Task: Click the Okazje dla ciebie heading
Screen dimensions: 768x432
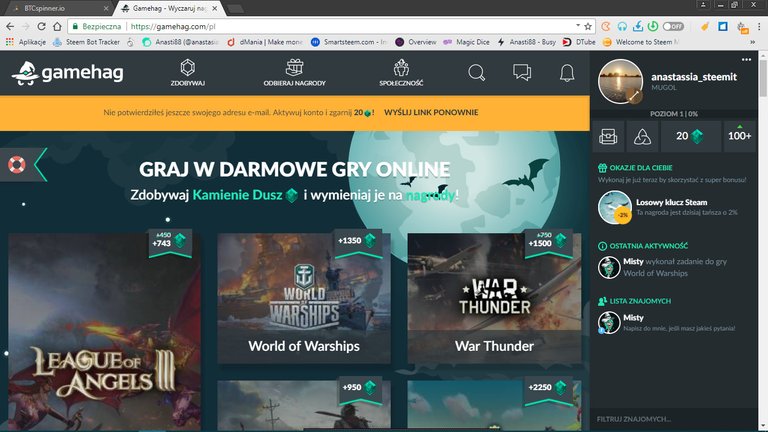Action: tap(635, 168)
